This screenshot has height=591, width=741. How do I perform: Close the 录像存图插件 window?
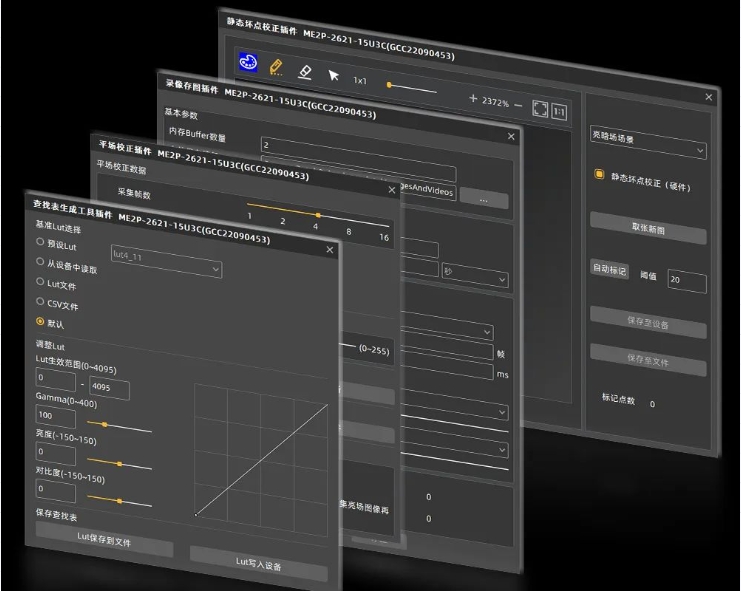(x=511, y=137)
